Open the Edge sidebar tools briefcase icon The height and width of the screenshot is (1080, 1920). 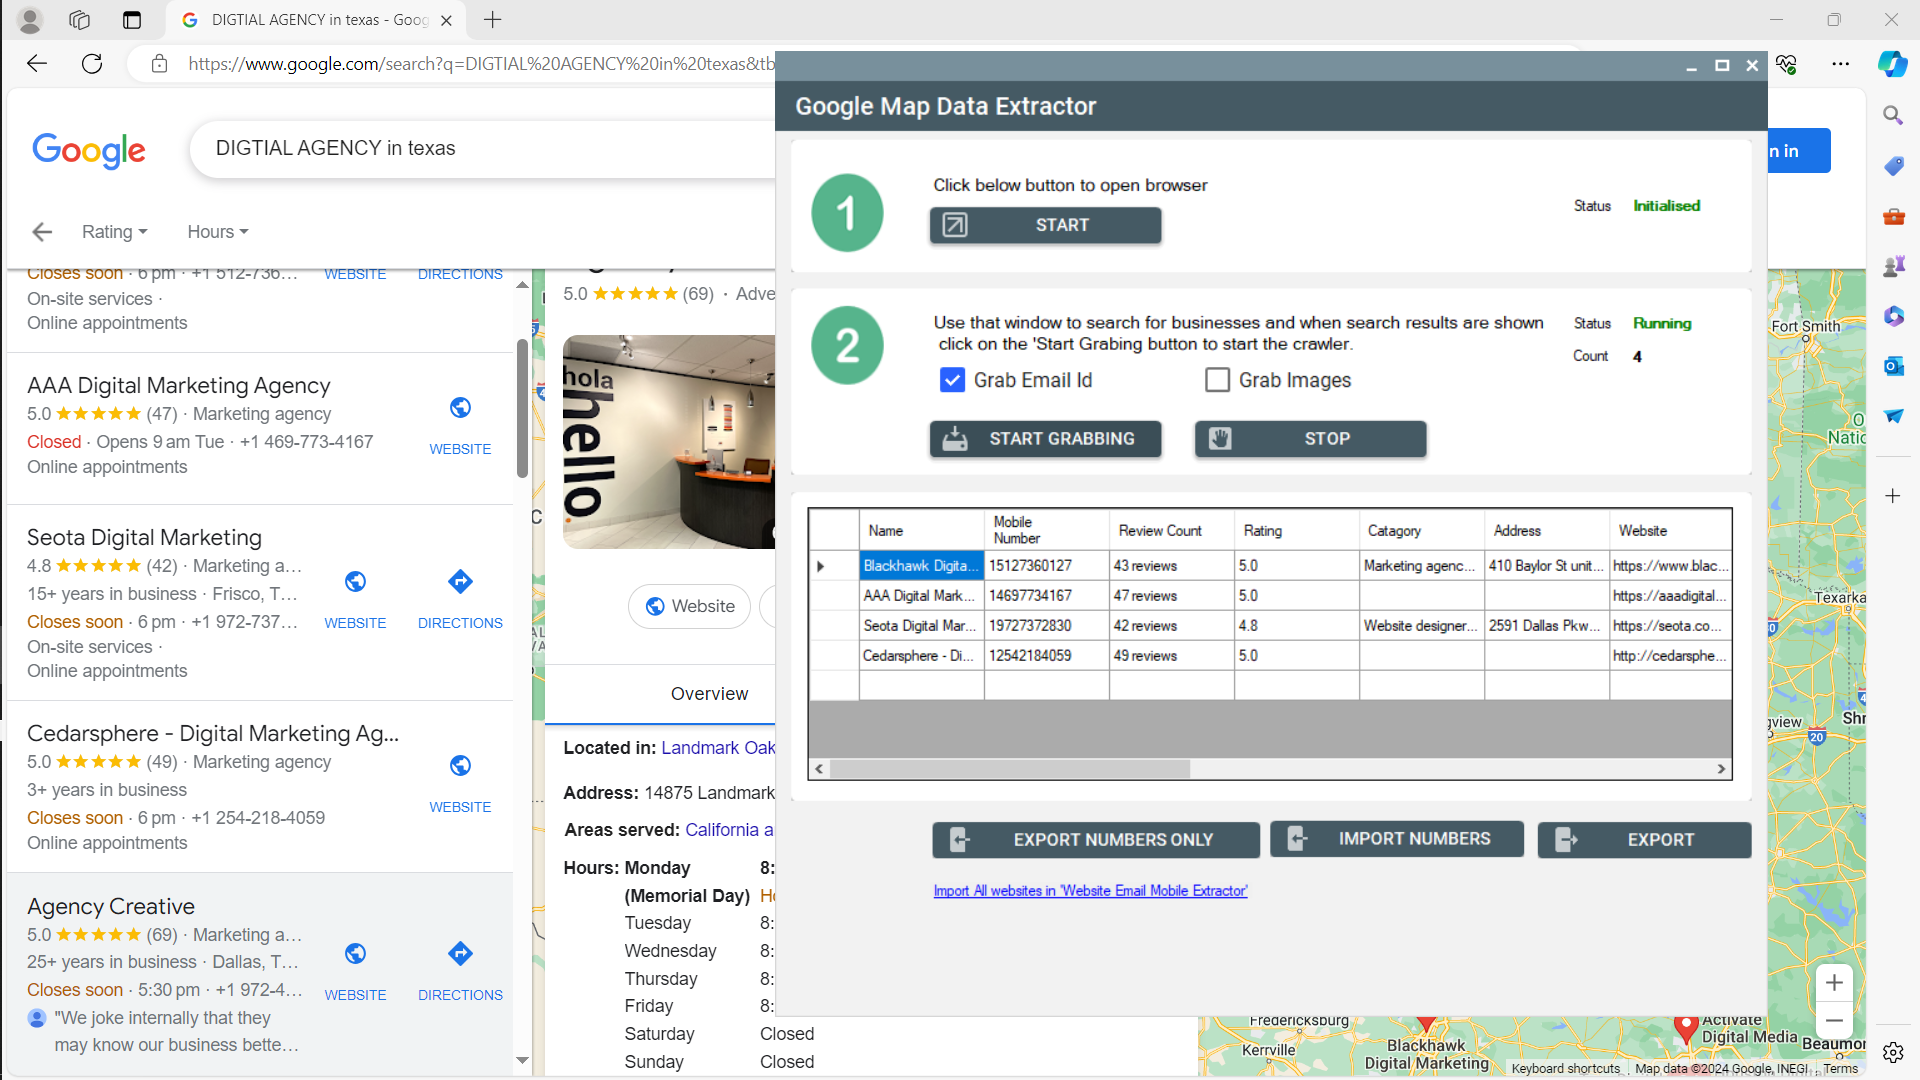click(1893, 216)
